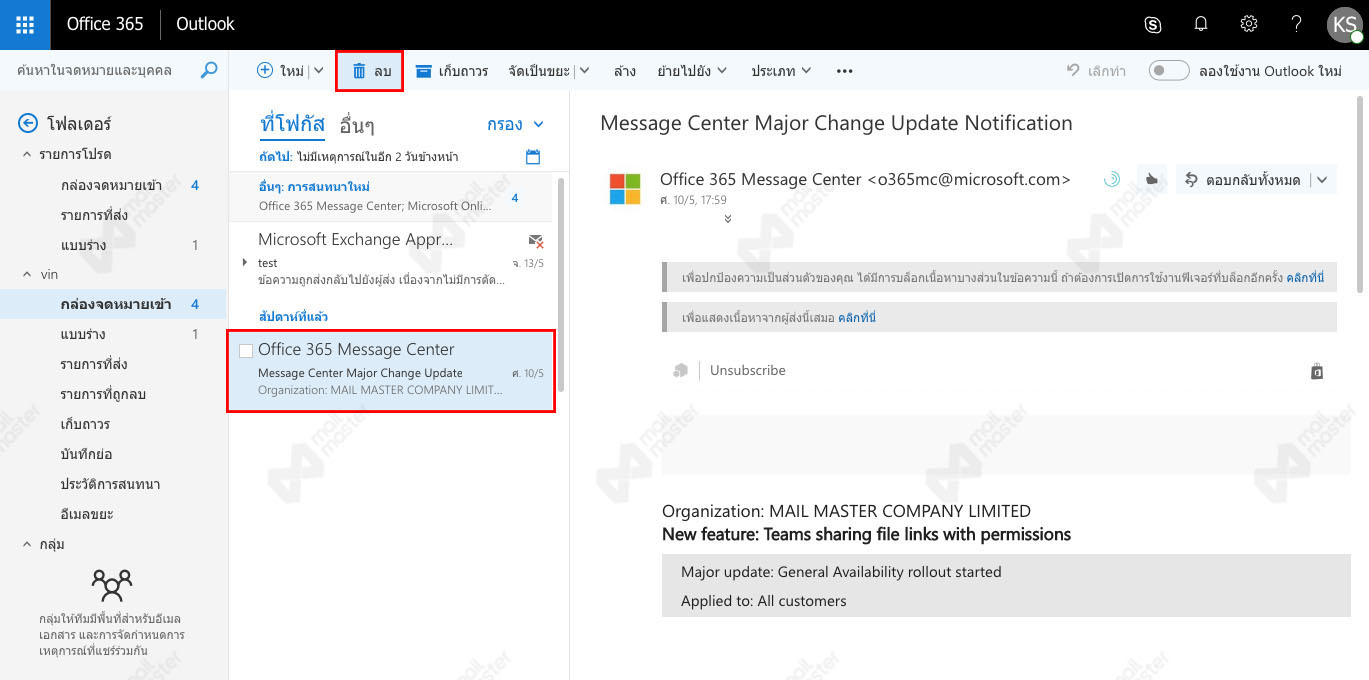
Task: Click คลิกที่นี่ link to always show content
Action: pos(857,318)
